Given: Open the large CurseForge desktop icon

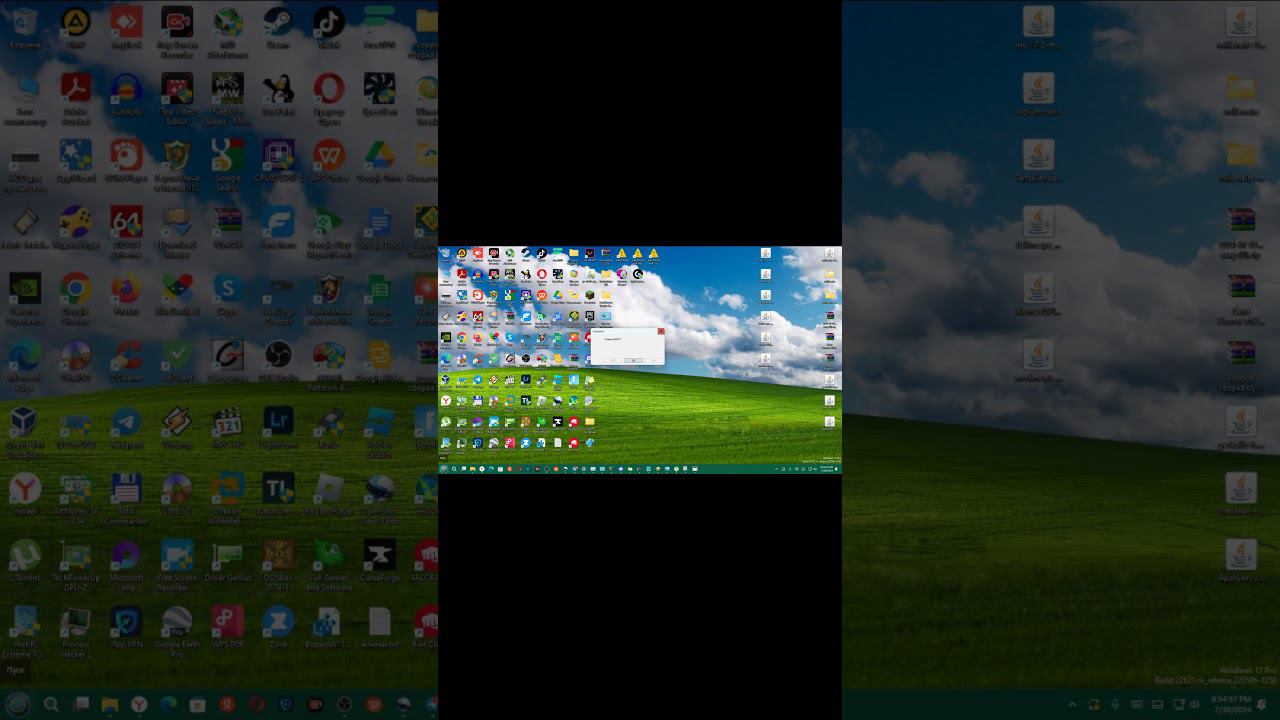Looking at the screenshot, I should 379,556.
